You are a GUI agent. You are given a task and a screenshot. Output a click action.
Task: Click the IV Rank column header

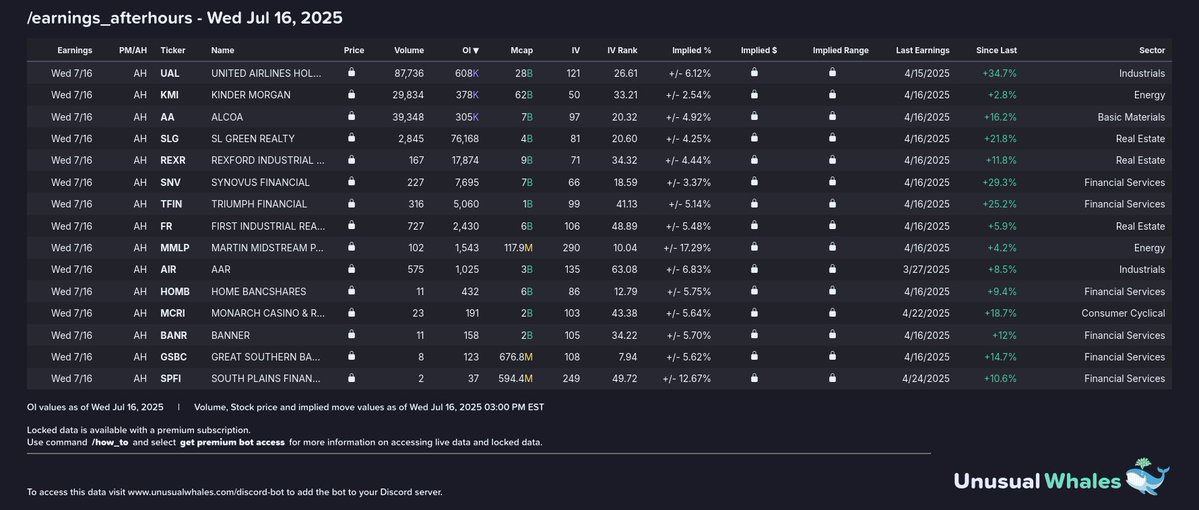[622, 50]
